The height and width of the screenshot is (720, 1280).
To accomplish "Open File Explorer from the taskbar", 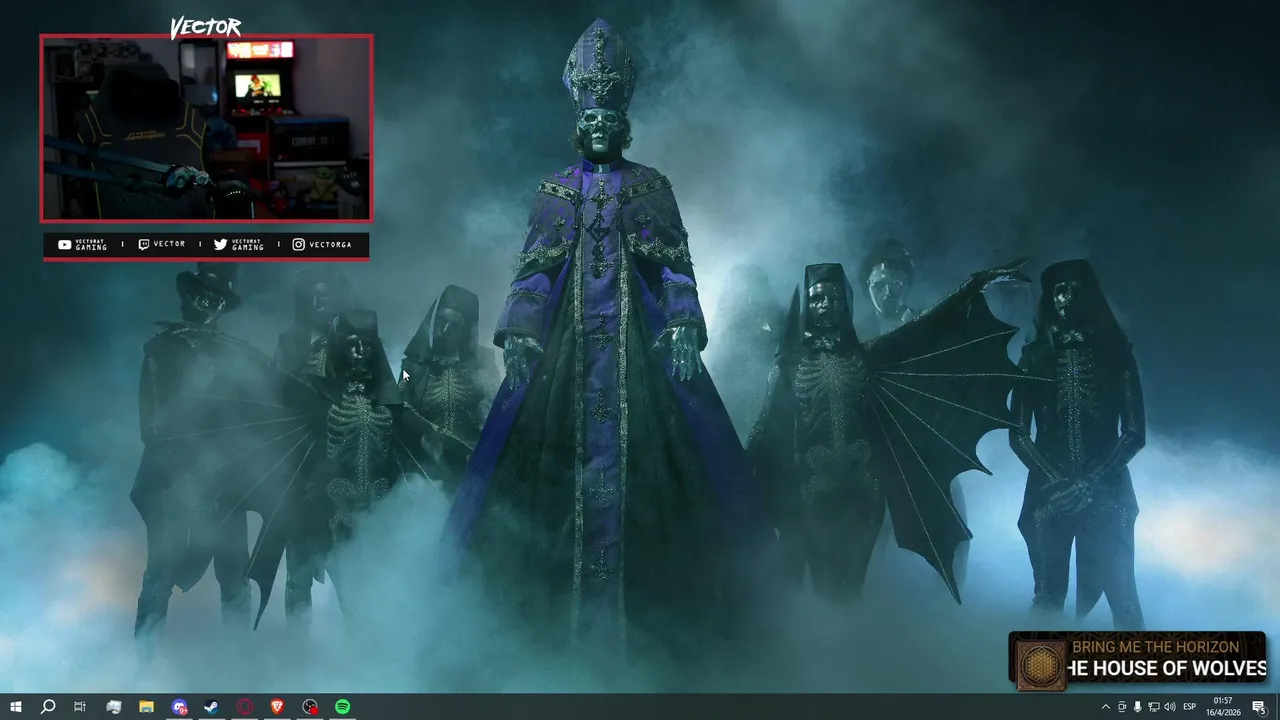I will [146, 707].
